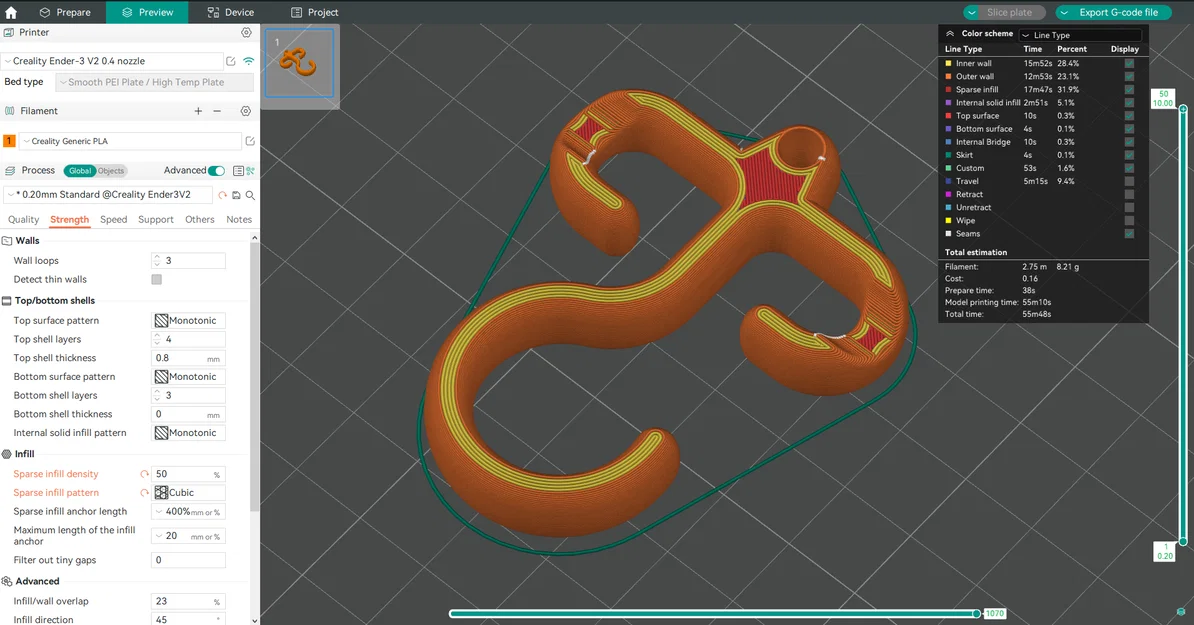Screen dimensions: 1194x625
Task: Switch to the Quality settings tab
Action: point(22,219)
